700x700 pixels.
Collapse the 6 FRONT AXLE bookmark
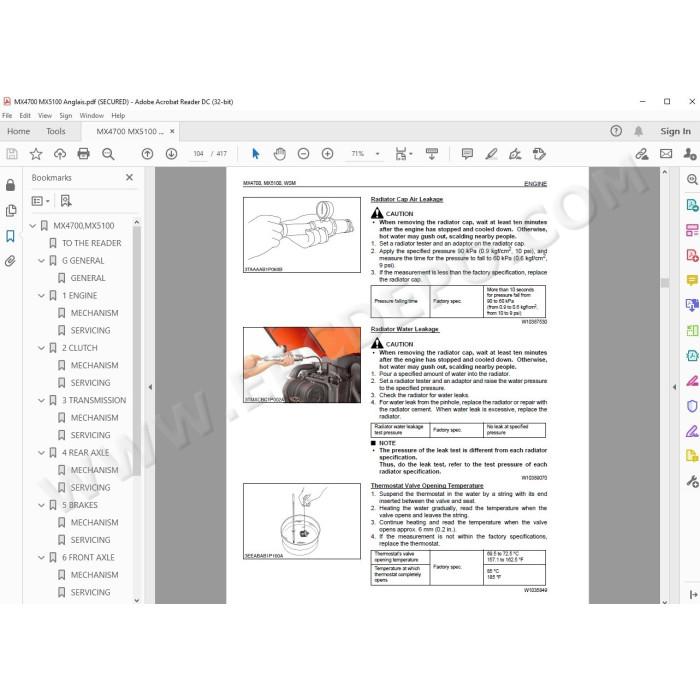click(x=41, y=557)
